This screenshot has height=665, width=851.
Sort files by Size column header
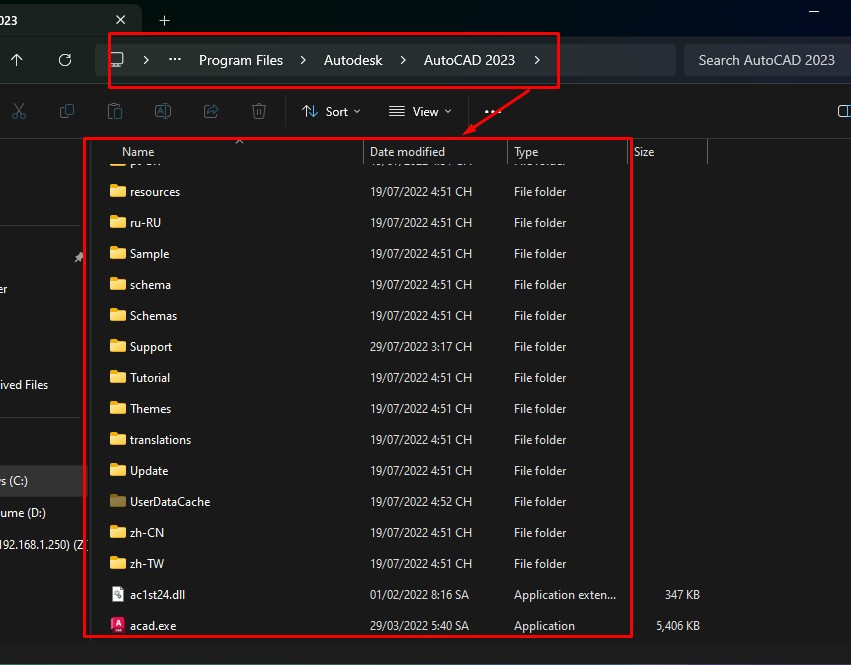(644, 152)
